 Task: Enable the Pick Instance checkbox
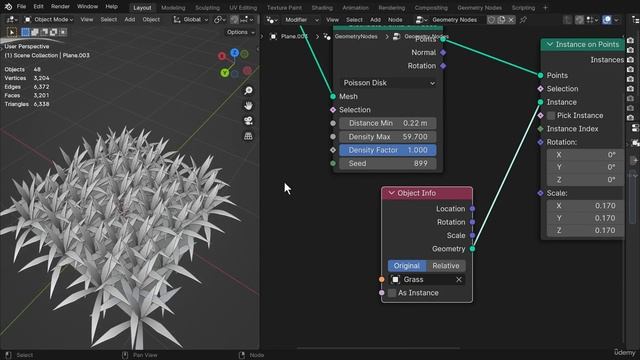point(551,116)
